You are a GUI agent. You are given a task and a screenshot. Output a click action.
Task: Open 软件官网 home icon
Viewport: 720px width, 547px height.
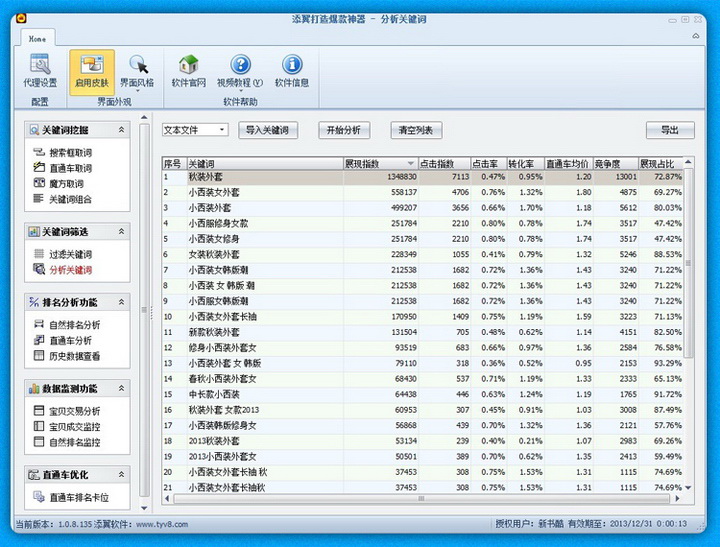click(x=188, y=71)
